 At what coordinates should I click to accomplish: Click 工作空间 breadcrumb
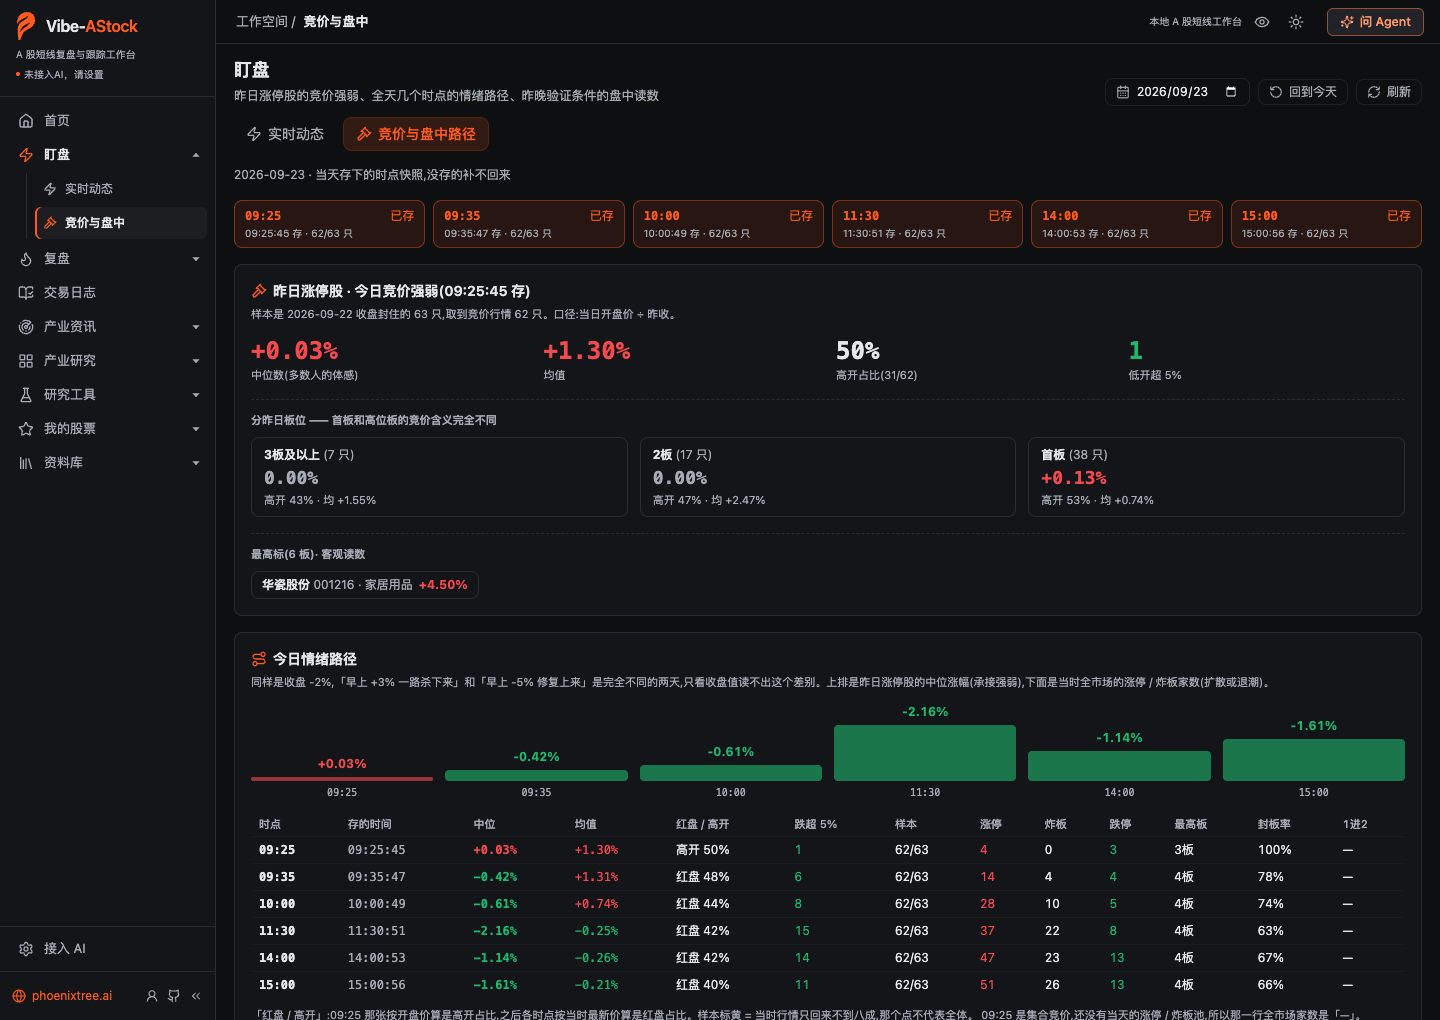click(262, 22)
